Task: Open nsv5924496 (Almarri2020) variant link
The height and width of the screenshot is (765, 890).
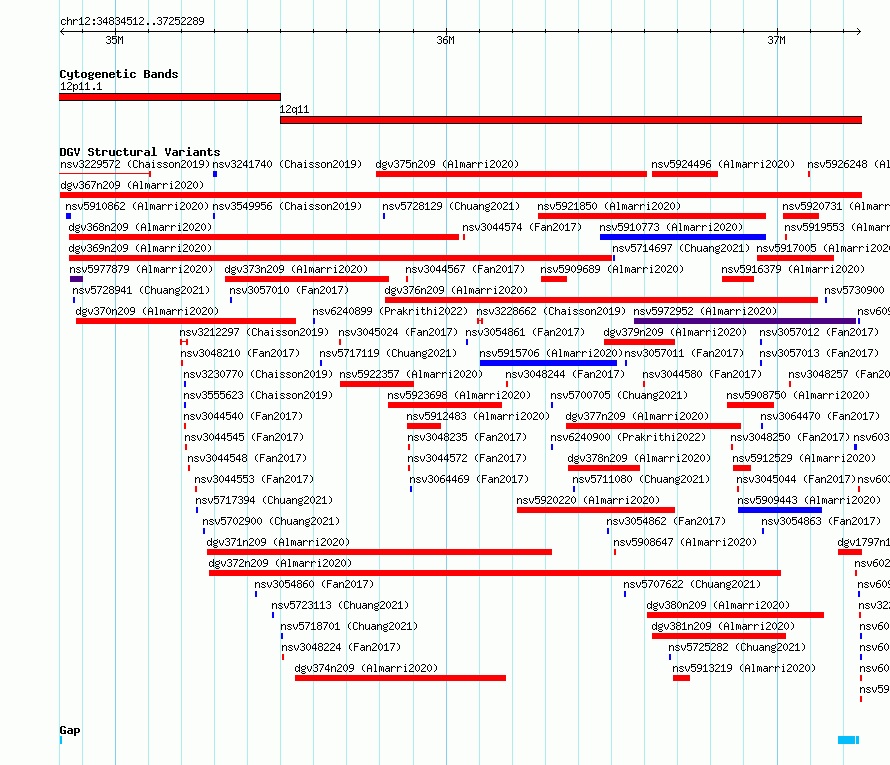Action: [723, 164]
